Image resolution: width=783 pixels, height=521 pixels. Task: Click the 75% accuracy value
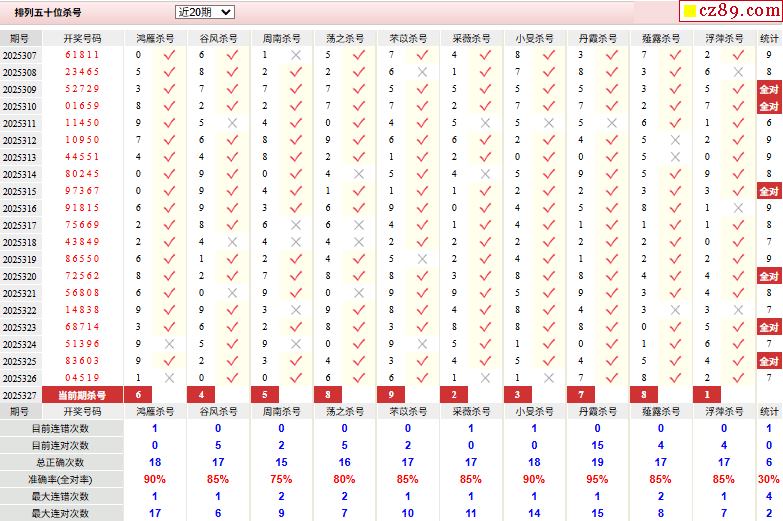coord(281,480)
